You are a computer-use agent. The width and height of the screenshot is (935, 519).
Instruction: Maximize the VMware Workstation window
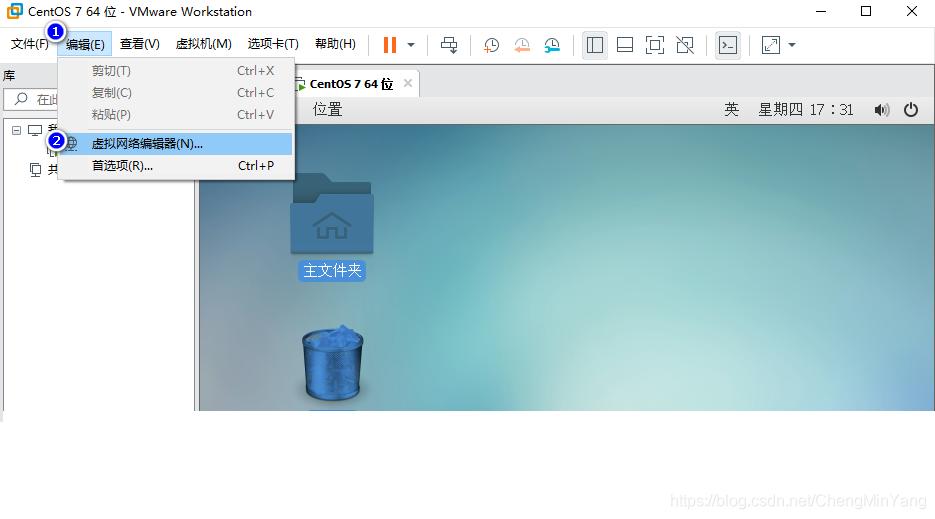point(866,11)
